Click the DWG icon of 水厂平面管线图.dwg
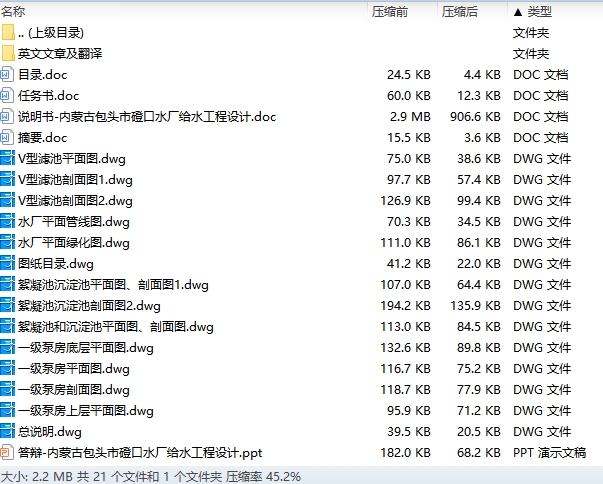Image resolution: width=603 pixels, height=484 pixels. click(x=7, y=221)
